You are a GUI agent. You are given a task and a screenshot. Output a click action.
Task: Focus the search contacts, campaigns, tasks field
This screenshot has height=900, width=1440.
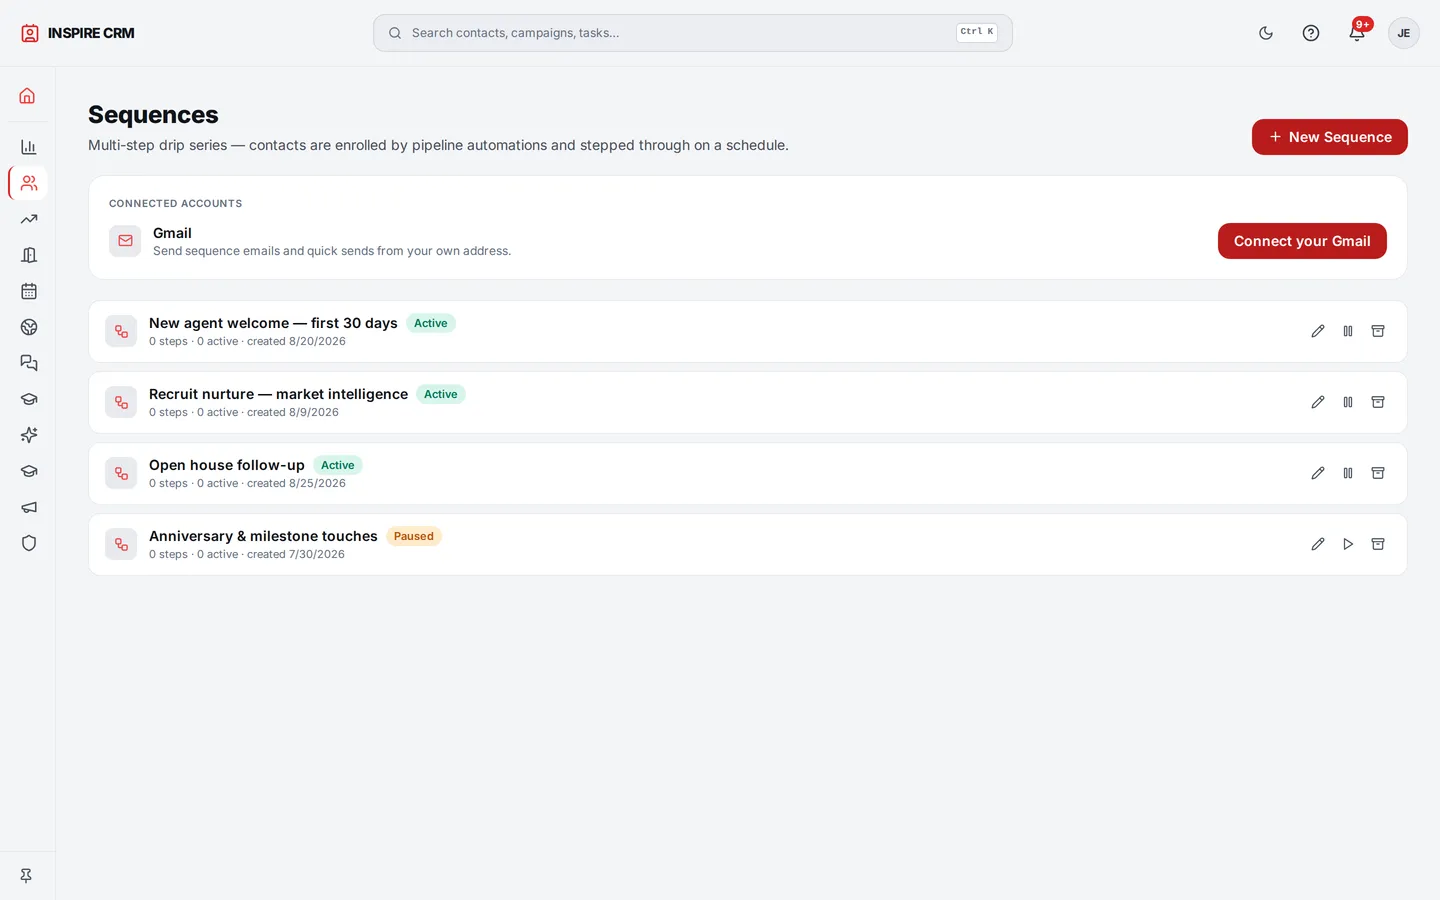tap(692, 33)
